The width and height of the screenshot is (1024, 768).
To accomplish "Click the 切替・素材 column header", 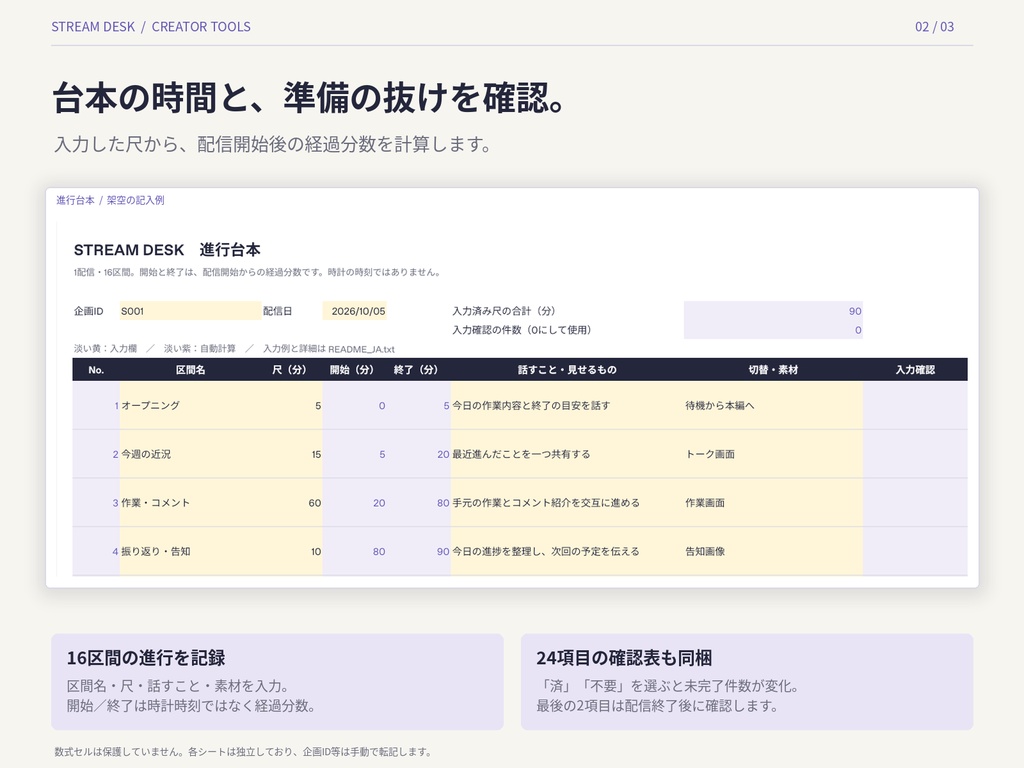I will pos(773,370).
